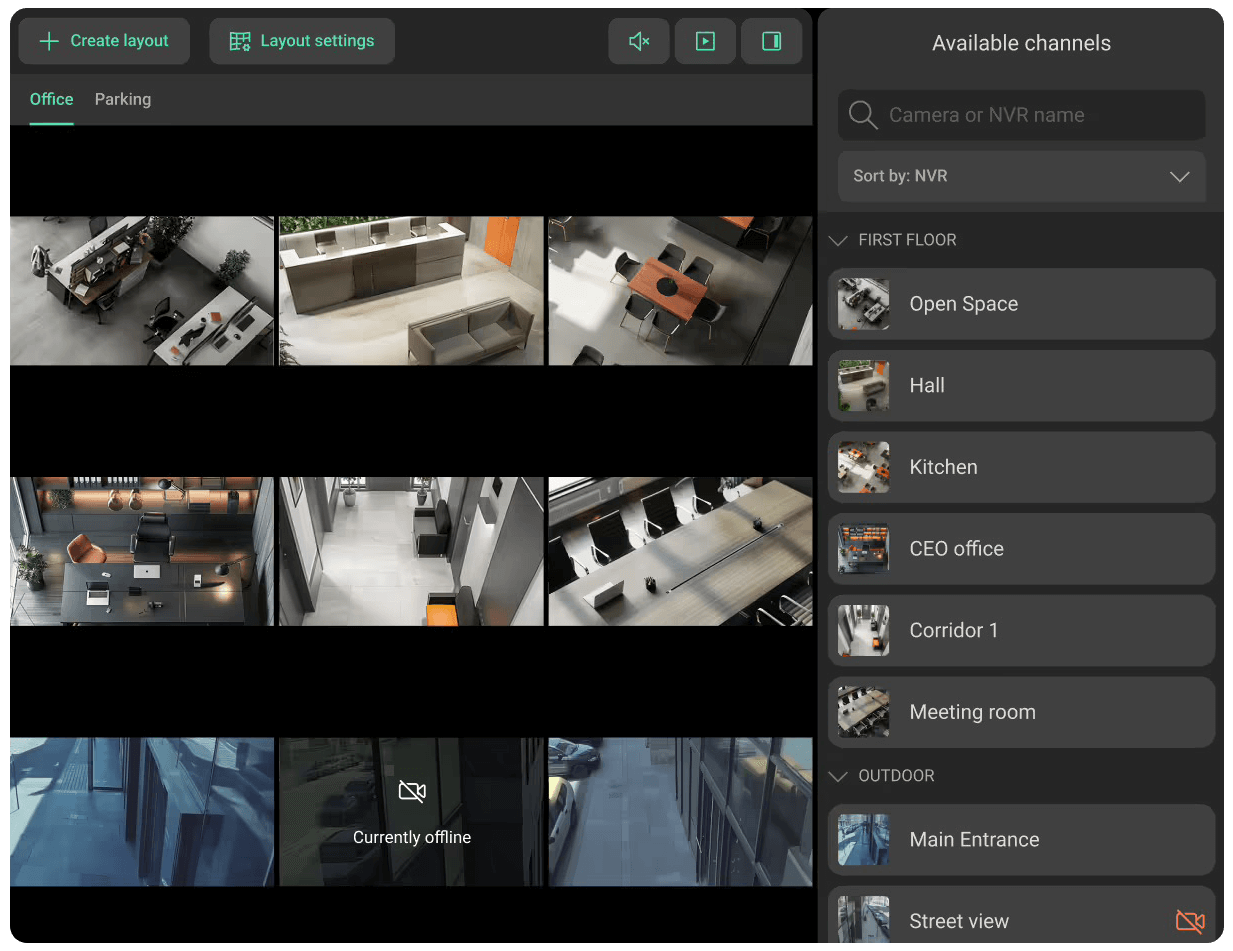Viewport: 1233px width, 951px height.
Task: Select the meeting room camera feed tile
Action: coord(680,551)
